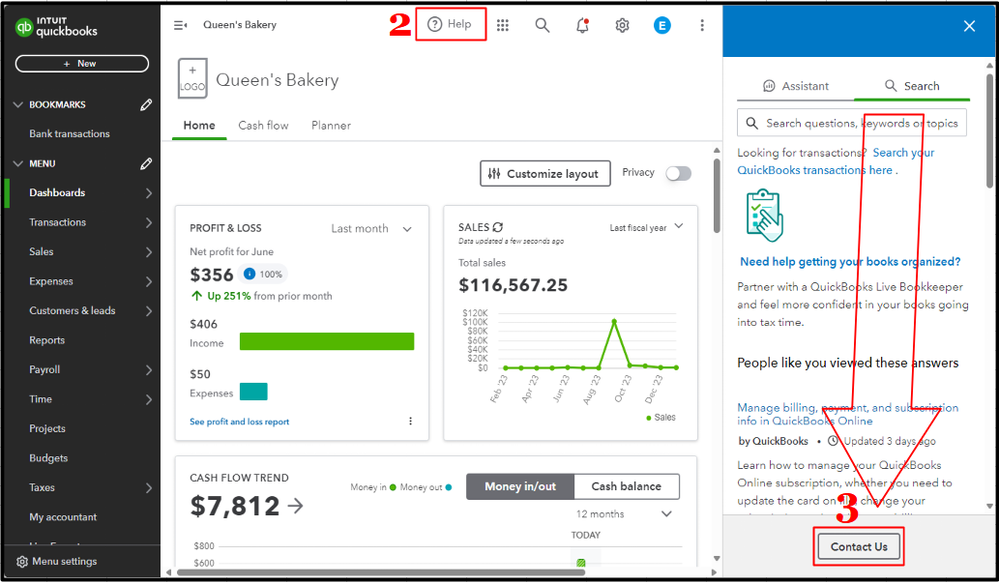Switch to the Home tab
999x582 pixels.
coord(199,126)
